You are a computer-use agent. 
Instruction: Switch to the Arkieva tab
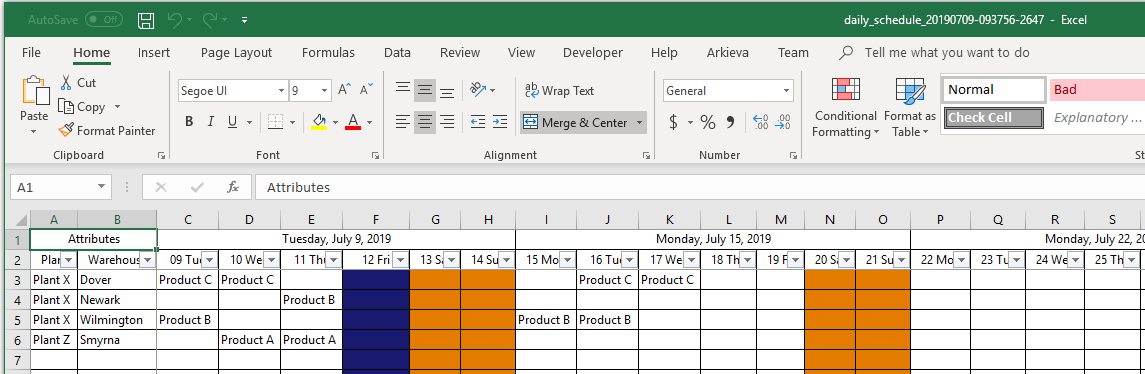point(727,53)
